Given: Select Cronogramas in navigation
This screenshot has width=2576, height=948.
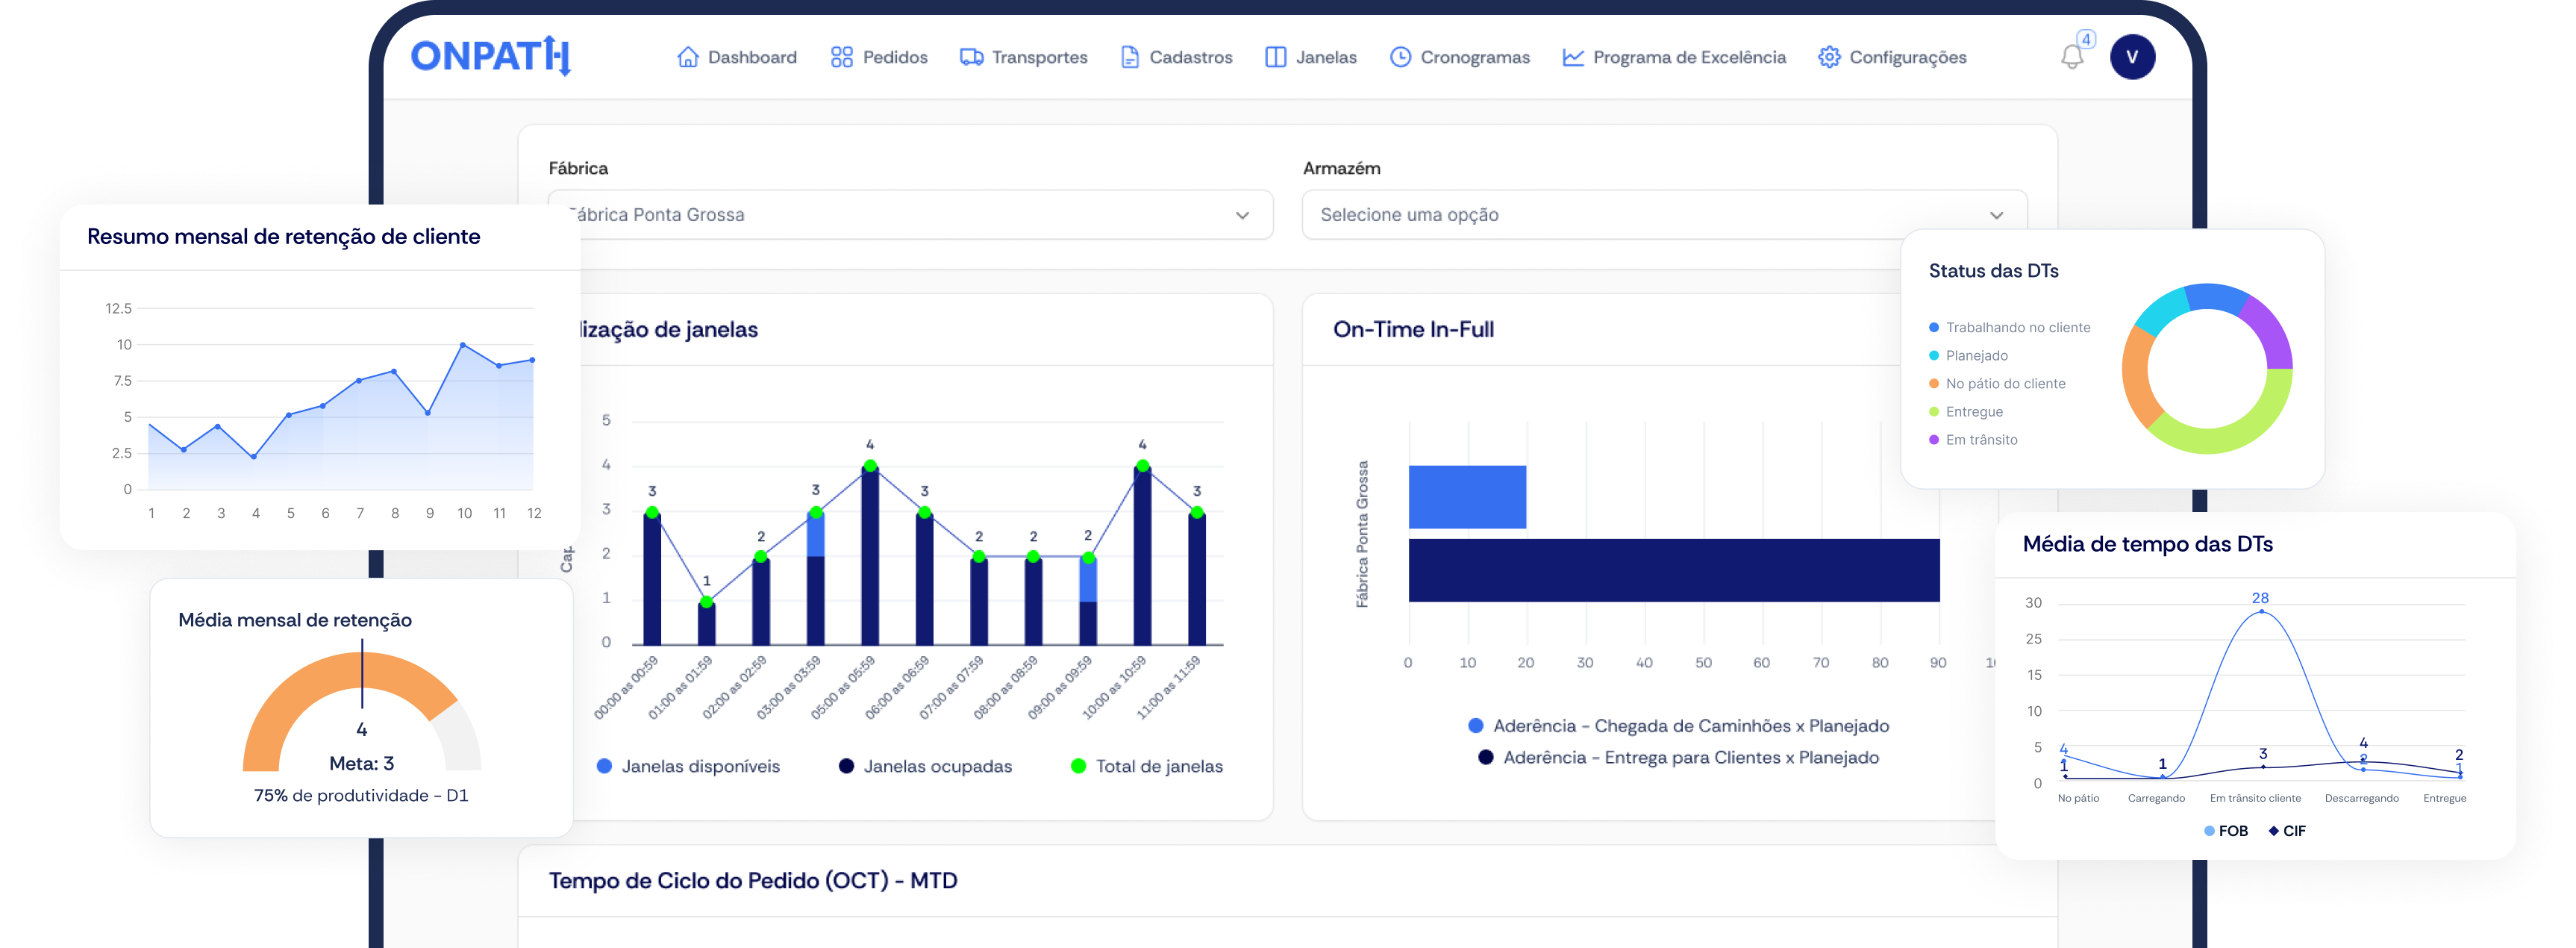Looking at the screenshot, I should click(1474, 57).
